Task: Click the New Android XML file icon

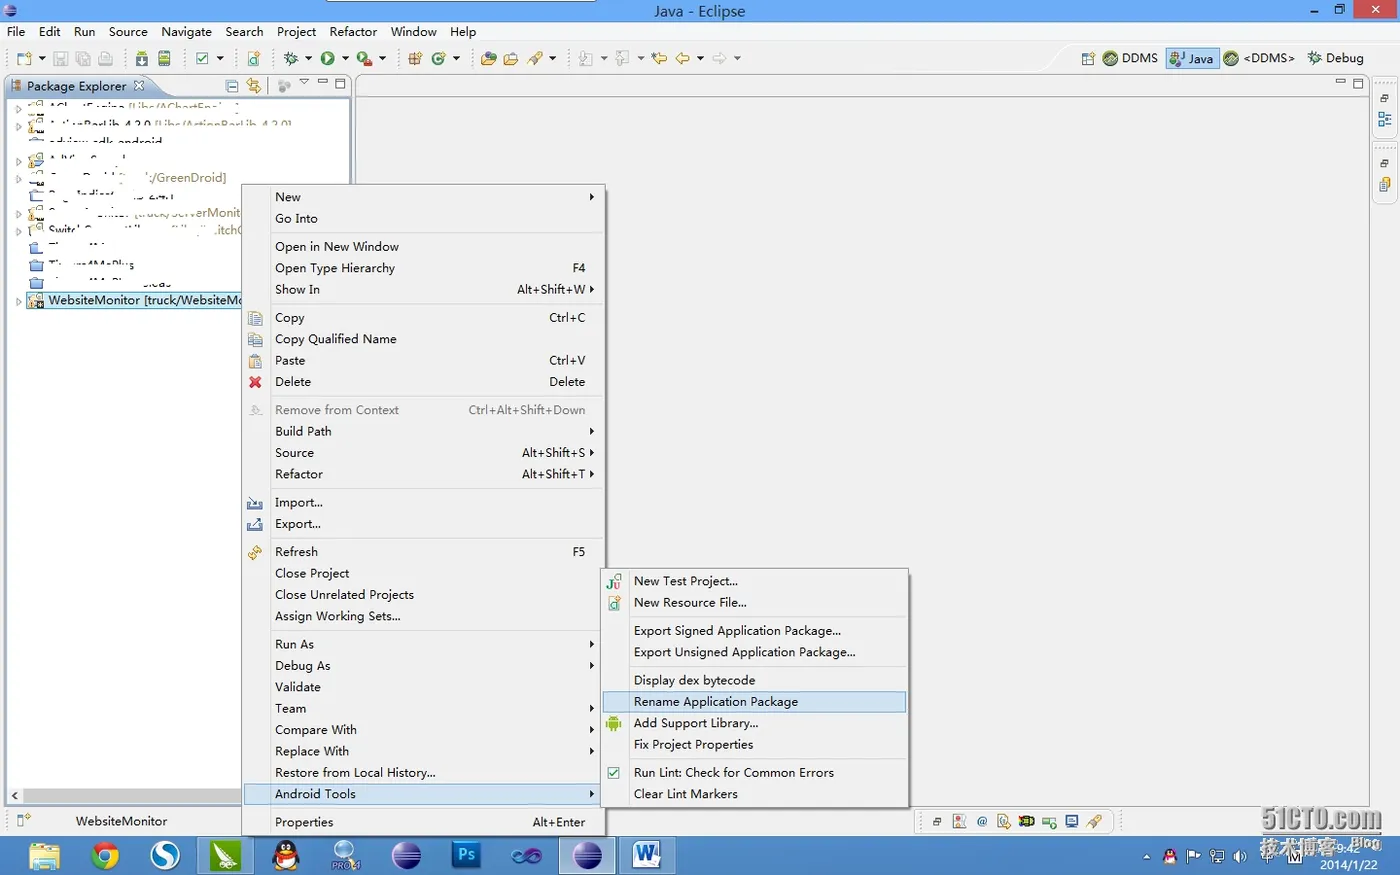Action: pyautogui.click(x=254, y=59)
